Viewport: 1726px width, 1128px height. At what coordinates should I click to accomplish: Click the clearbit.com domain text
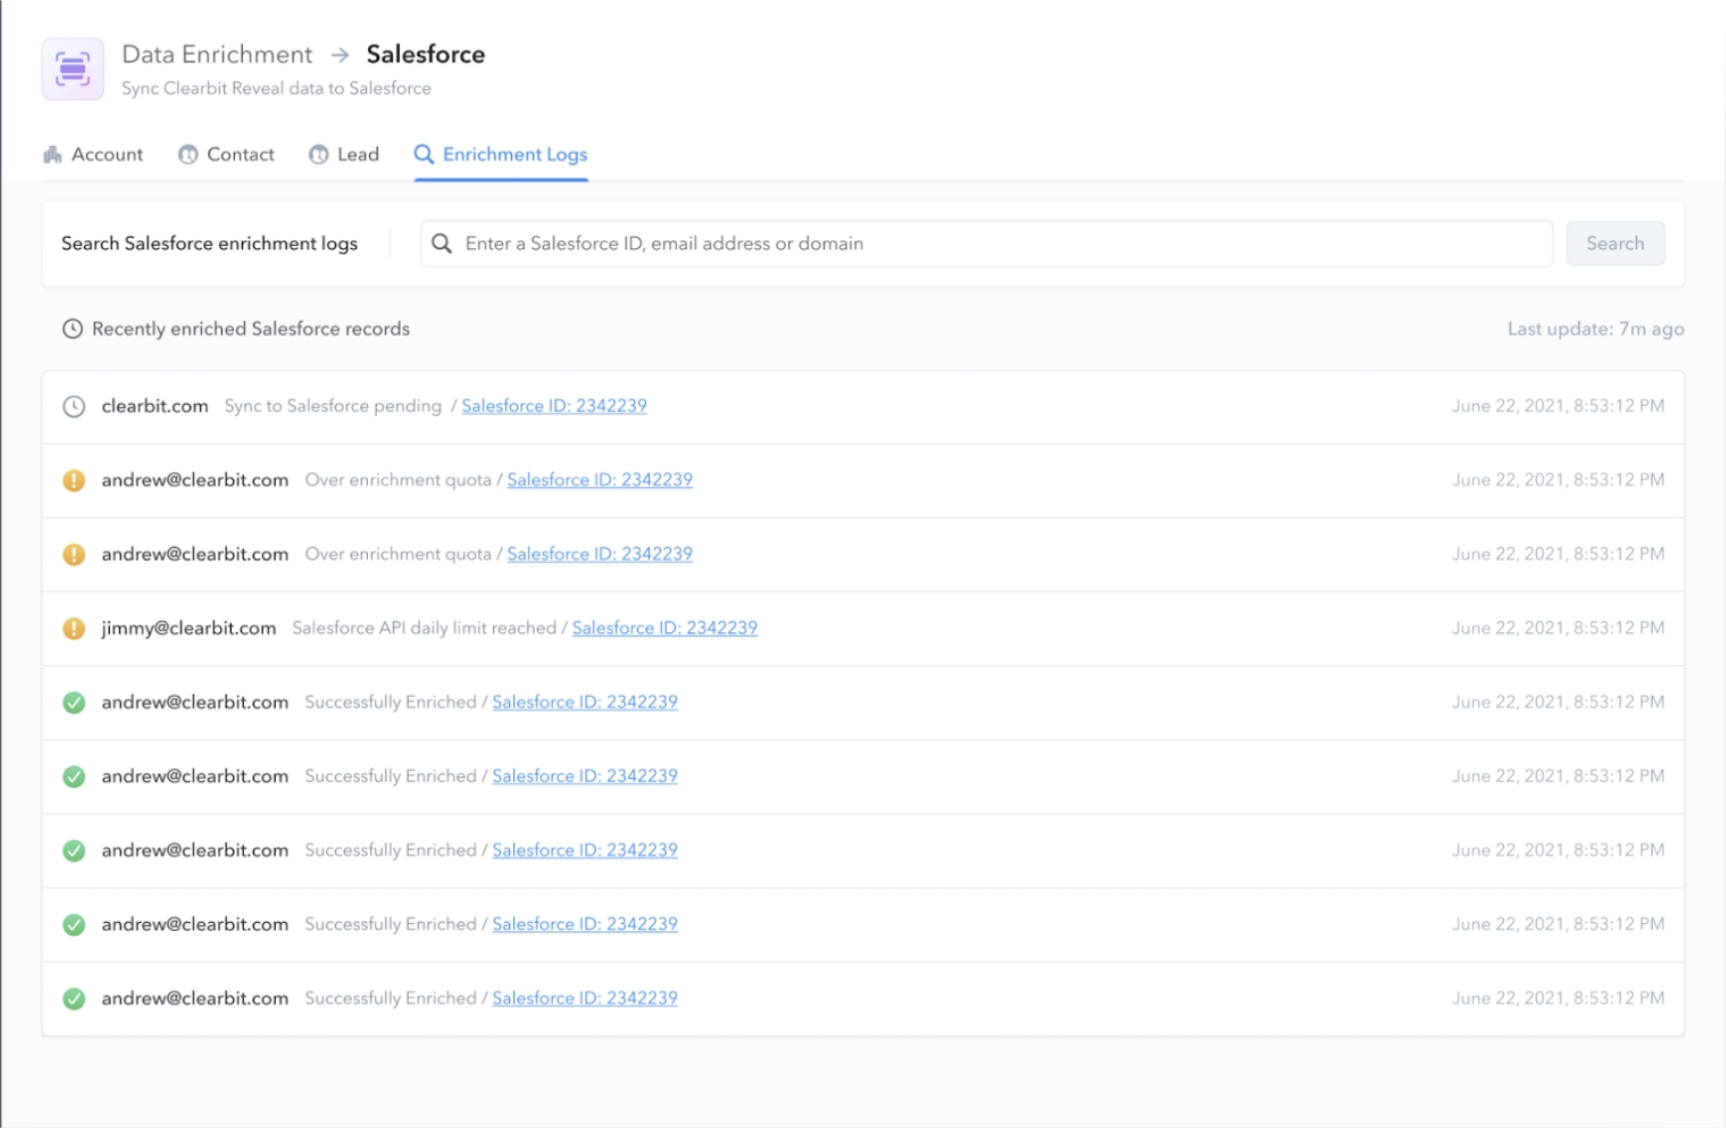tap(155, 406)
